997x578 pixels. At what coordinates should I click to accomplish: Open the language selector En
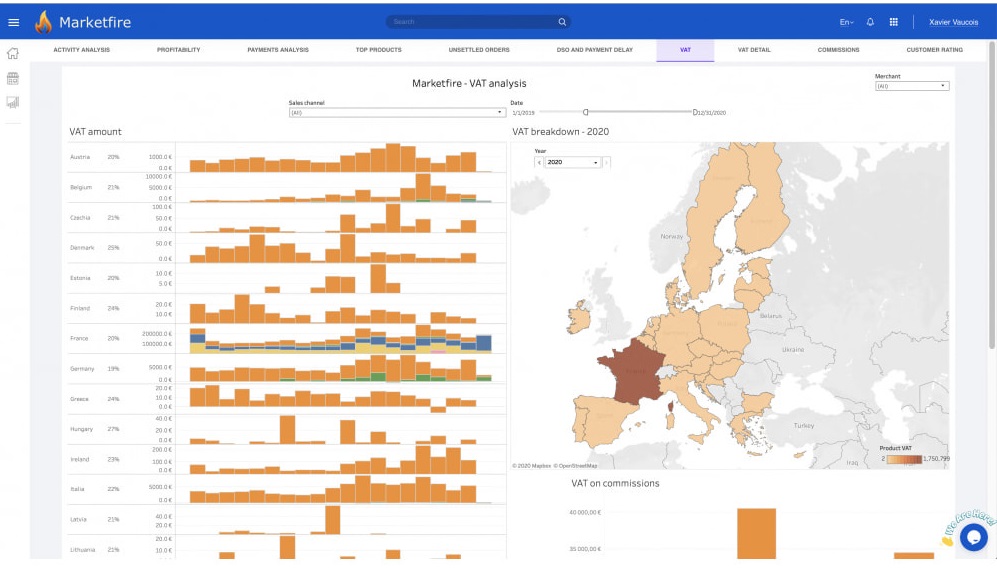[x=846, y=22]
